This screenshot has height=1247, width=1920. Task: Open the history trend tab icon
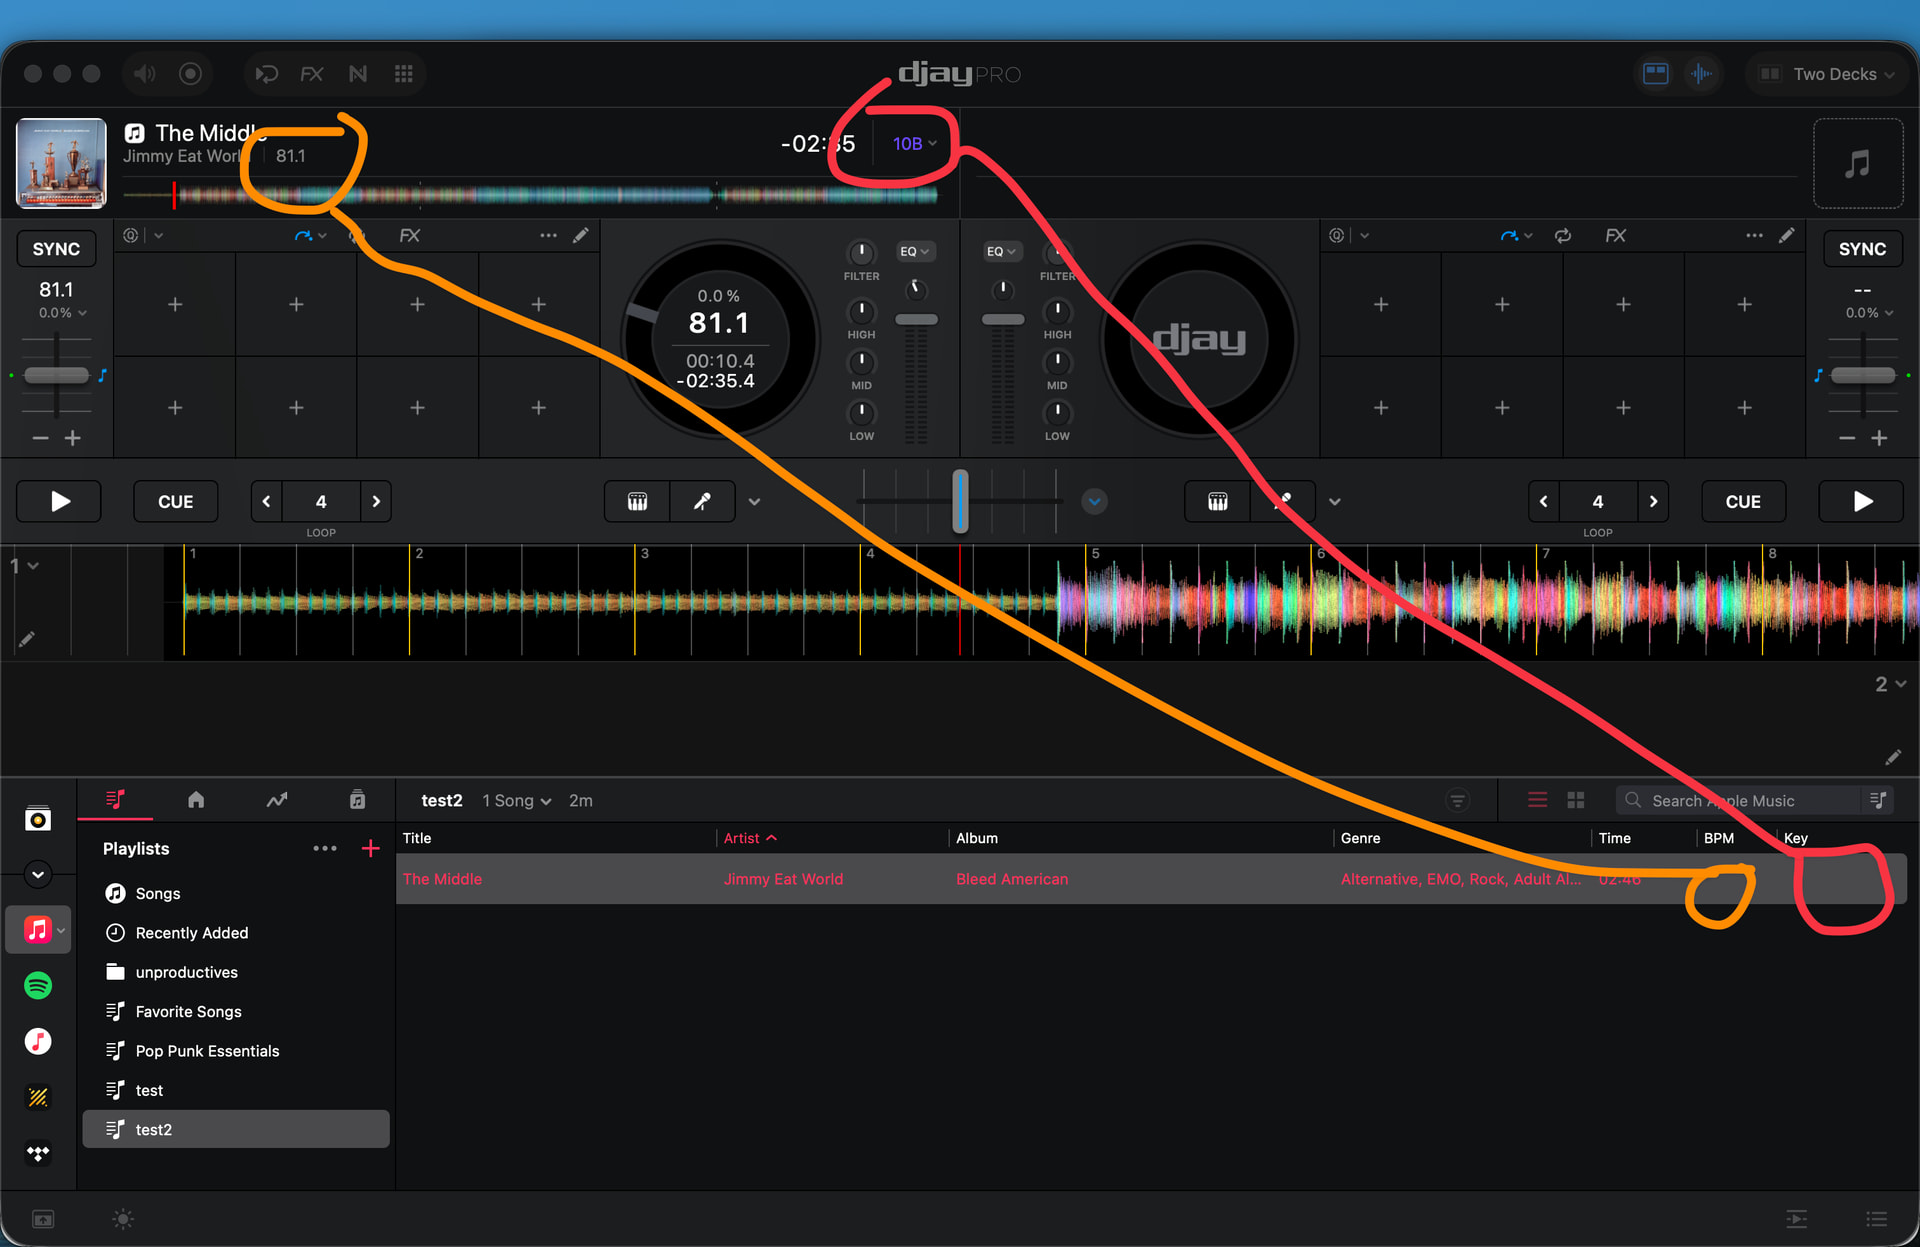[277, 800]
